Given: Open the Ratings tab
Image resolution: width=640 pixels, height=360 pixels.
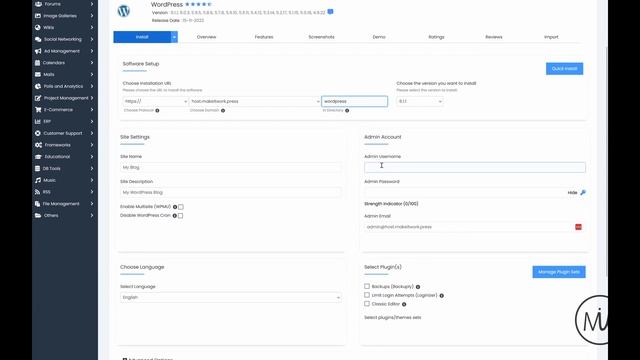Looking at the screenshot, I should [436, 37].
